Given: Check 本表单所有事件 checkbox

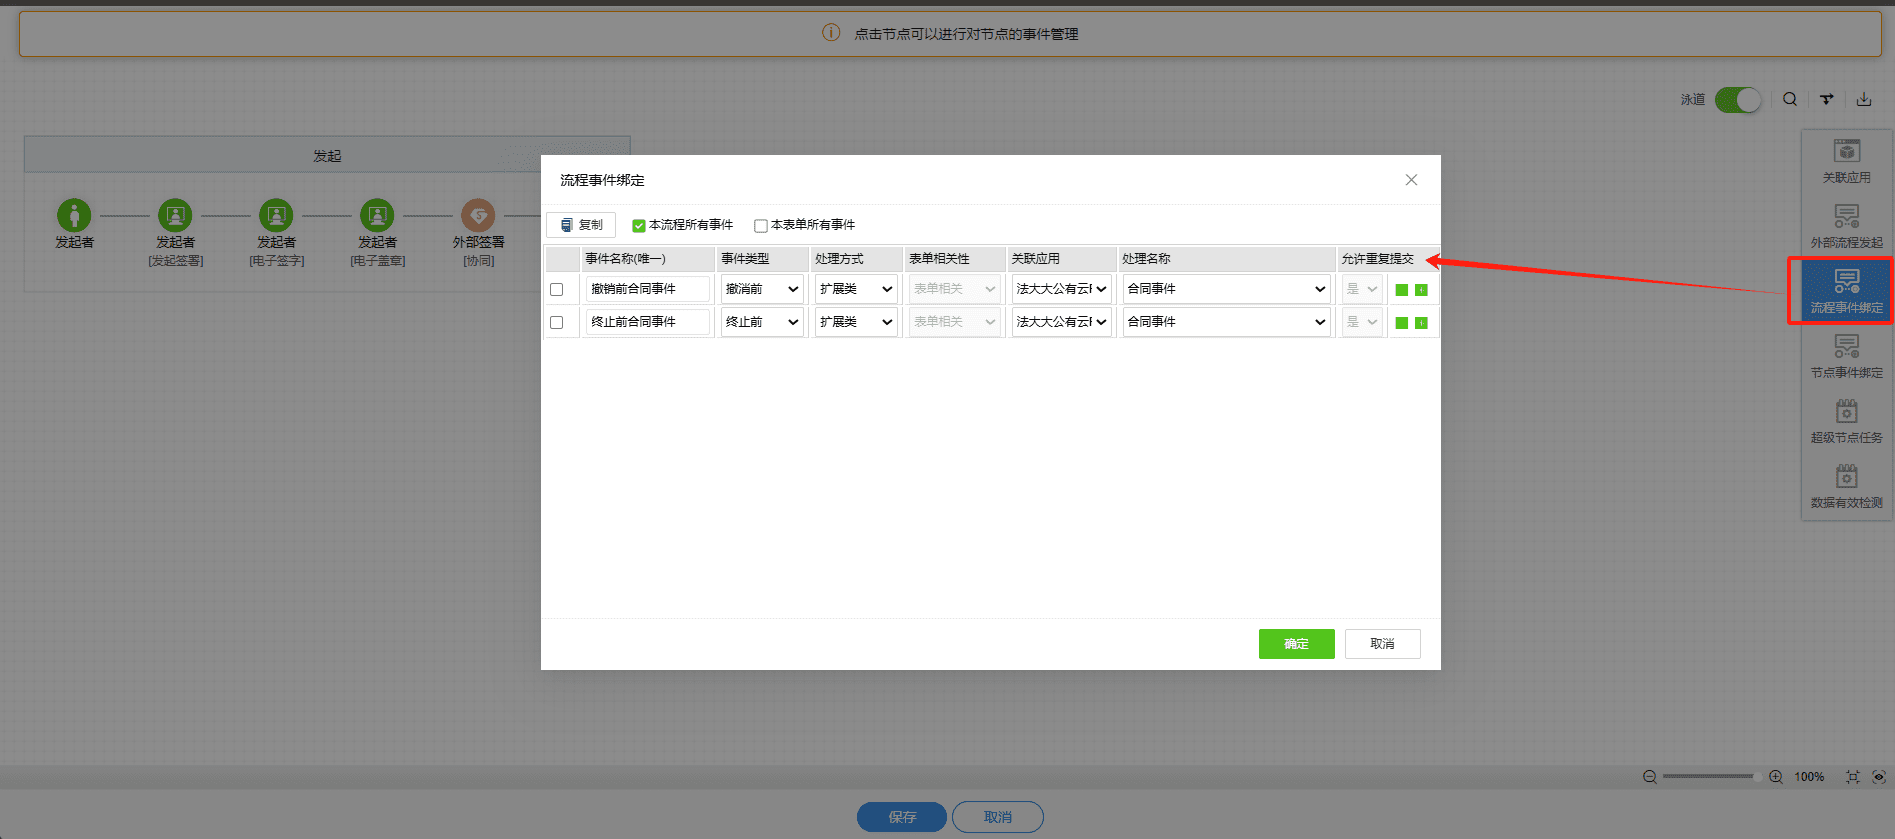Looking at the screenshot, I should click(760, 226).
